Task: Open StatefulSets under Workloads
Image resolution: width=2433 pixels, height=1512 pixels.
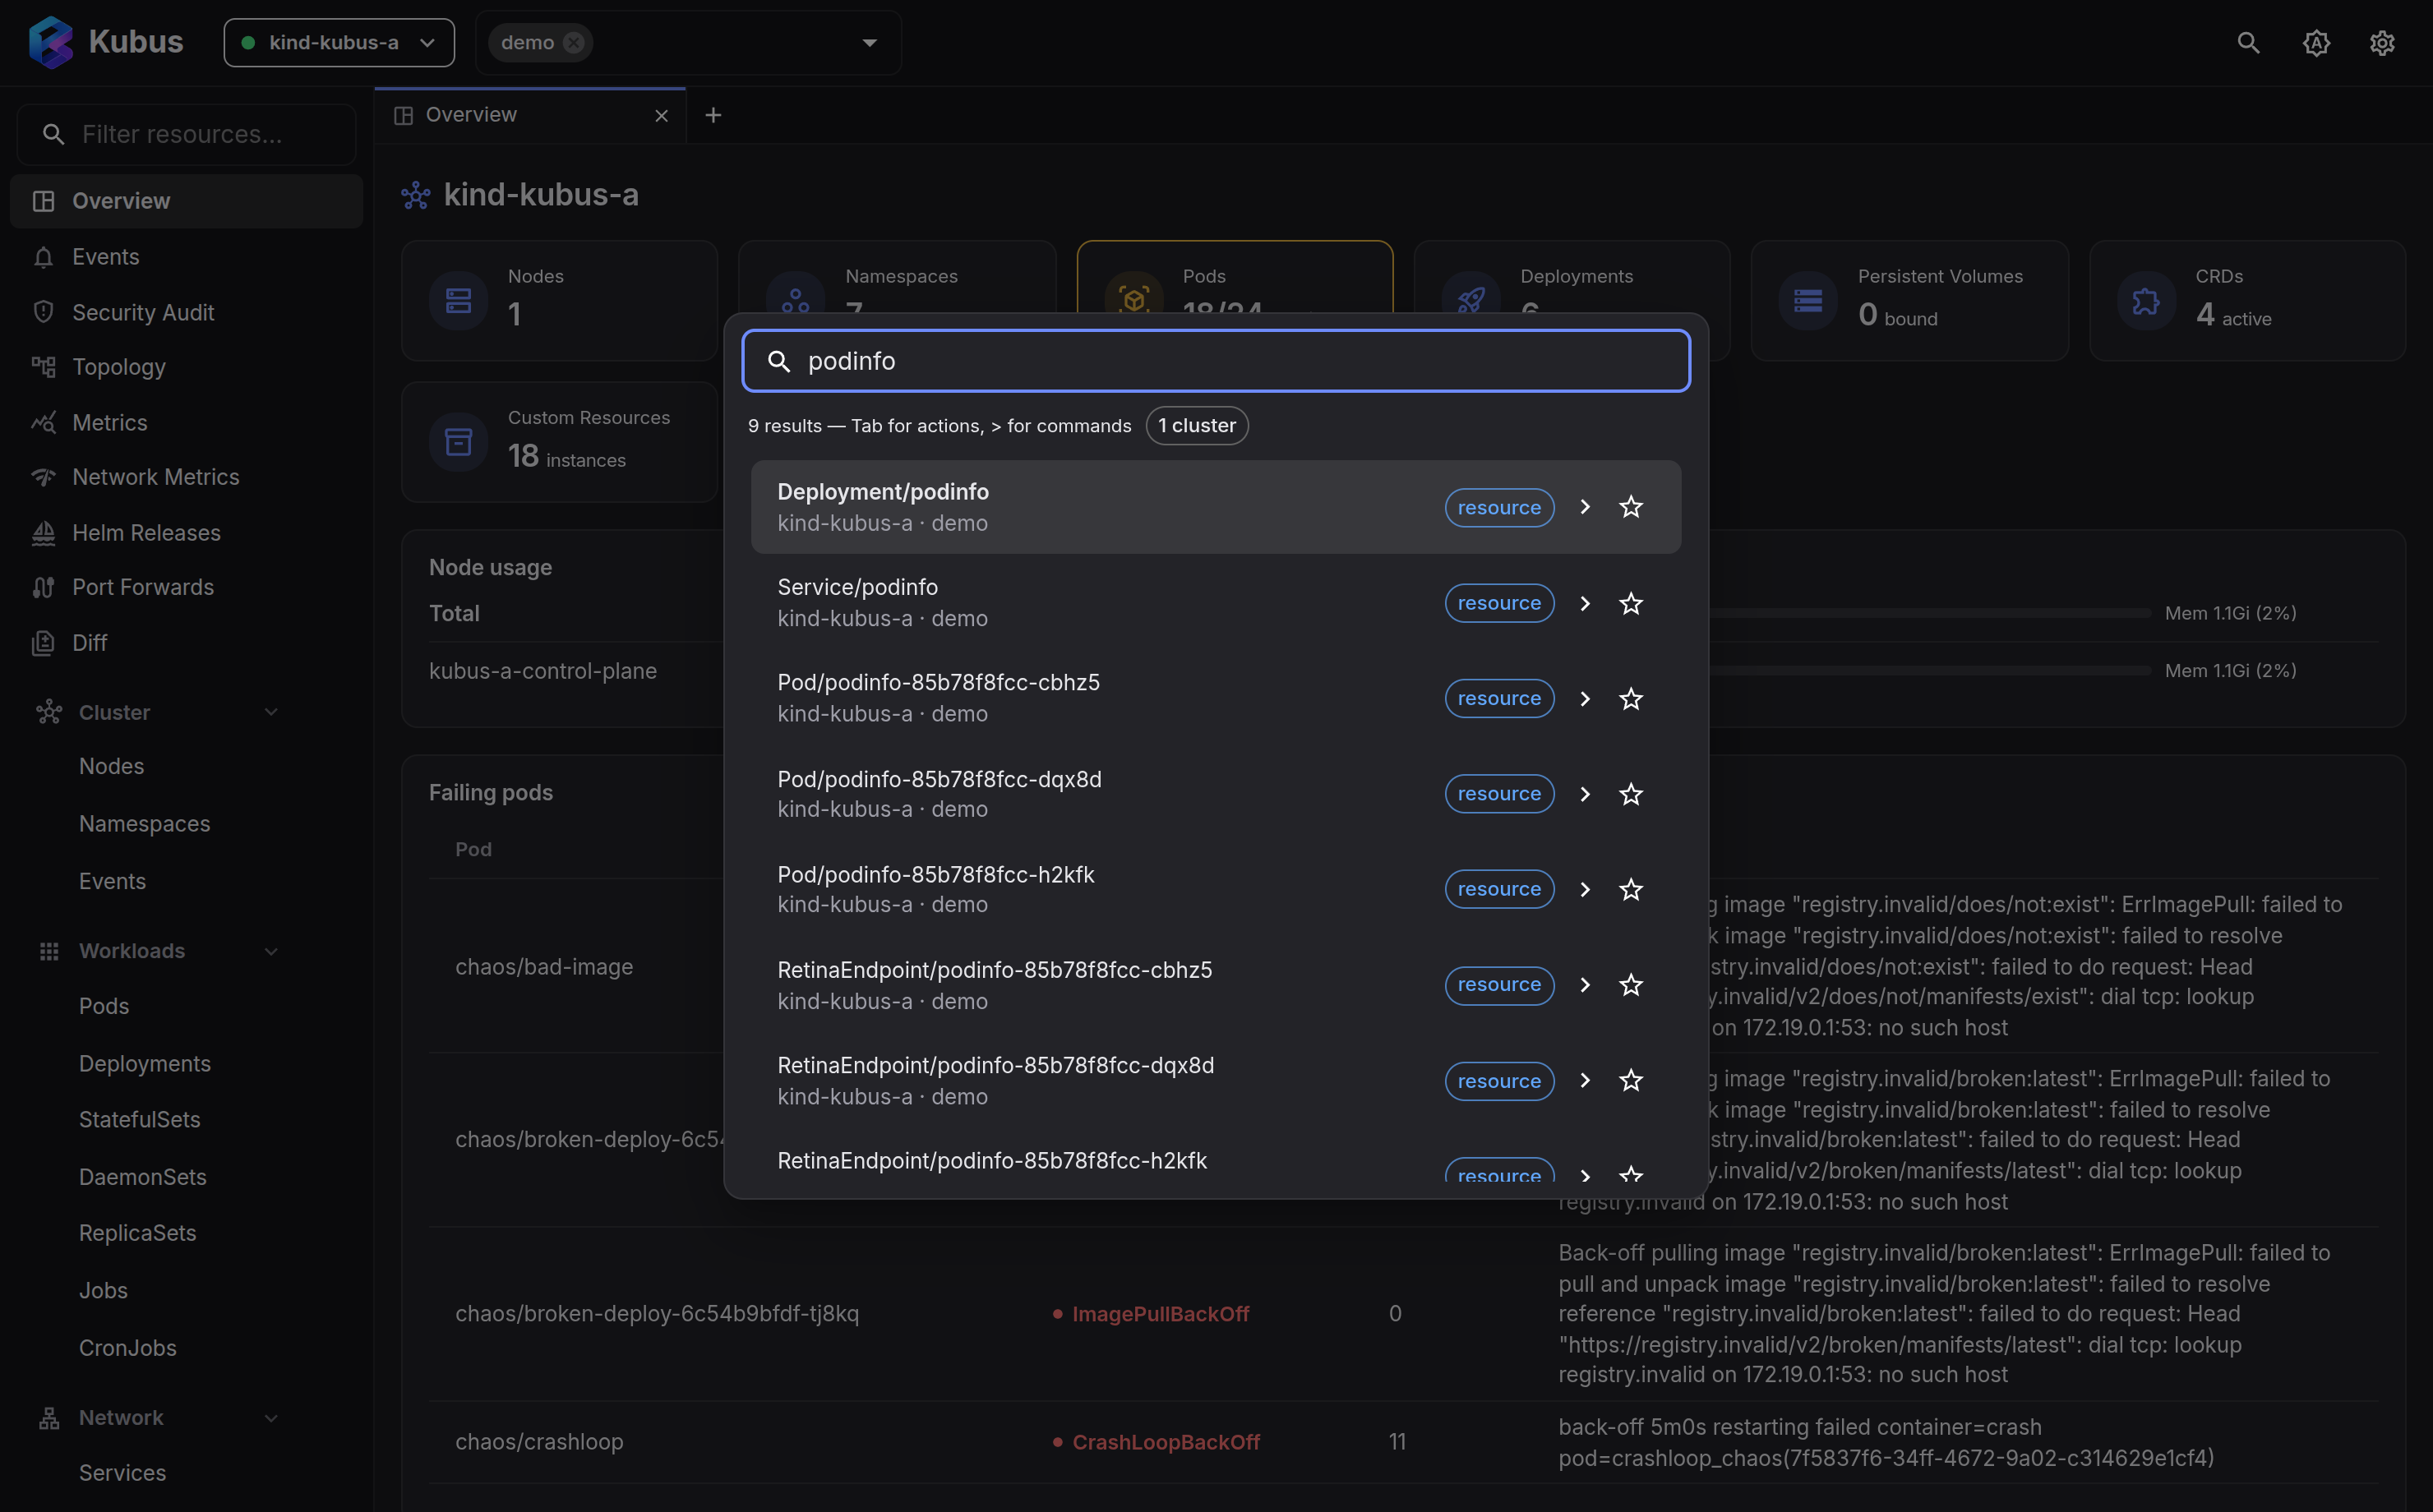Action: click(140, 1120)
